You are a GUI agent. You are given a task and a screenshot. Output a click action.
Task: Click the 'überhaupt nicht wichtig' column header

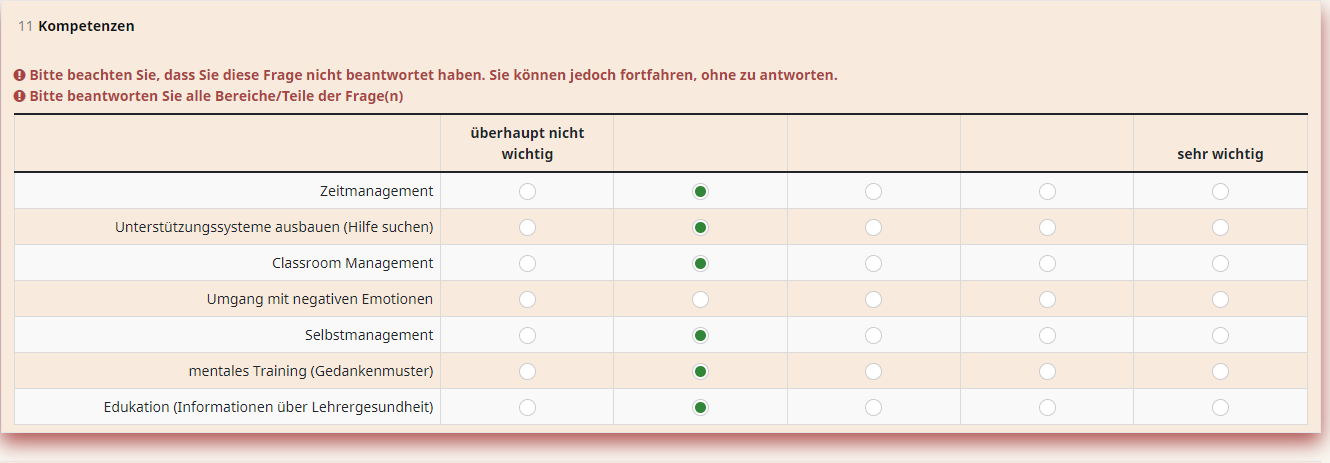527,143
